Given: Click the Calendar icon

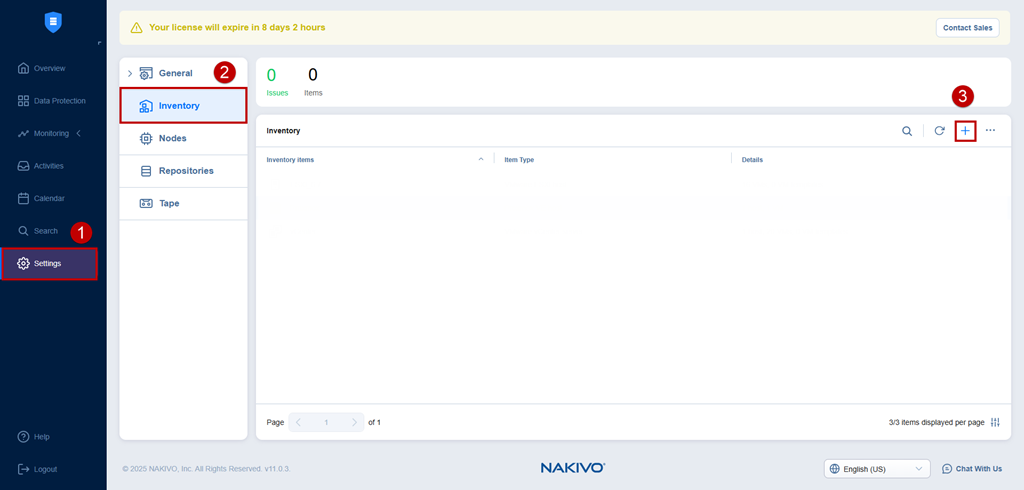Looking at the screenshot, I should (x=24, y=198).
